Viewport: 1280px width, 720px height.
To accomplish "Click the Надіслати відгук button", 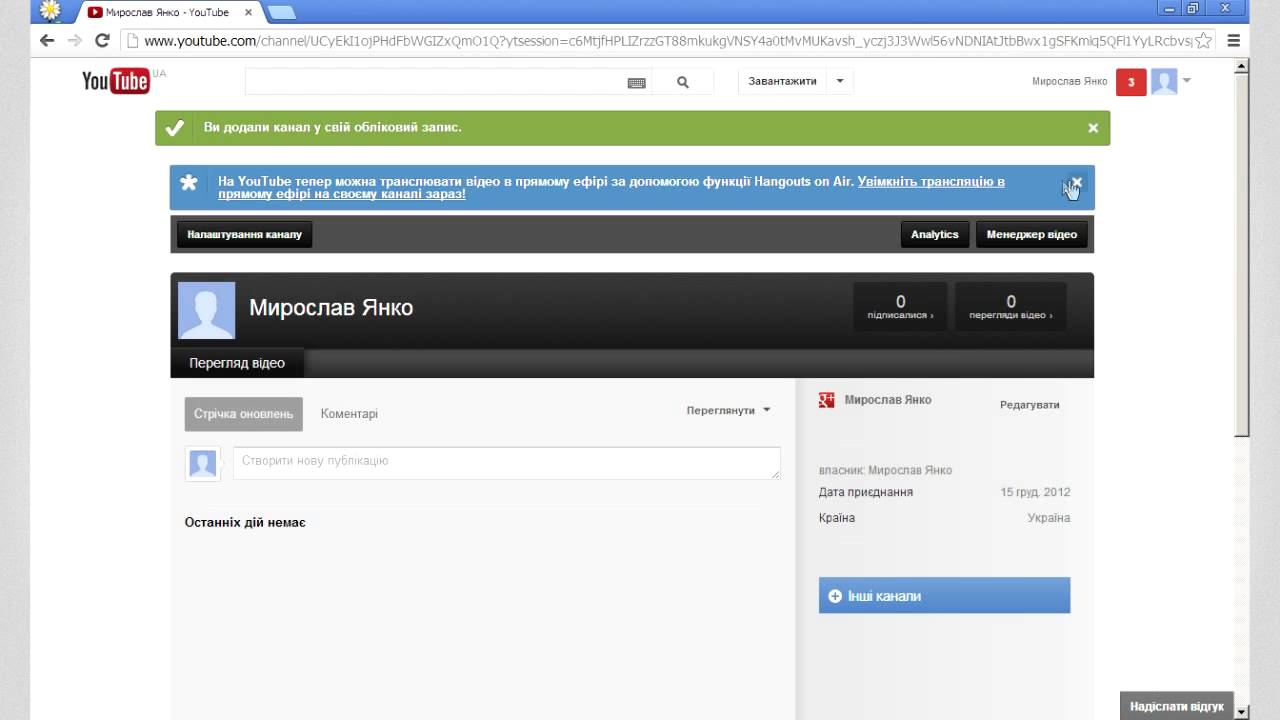I will [x=1177, y=706].
